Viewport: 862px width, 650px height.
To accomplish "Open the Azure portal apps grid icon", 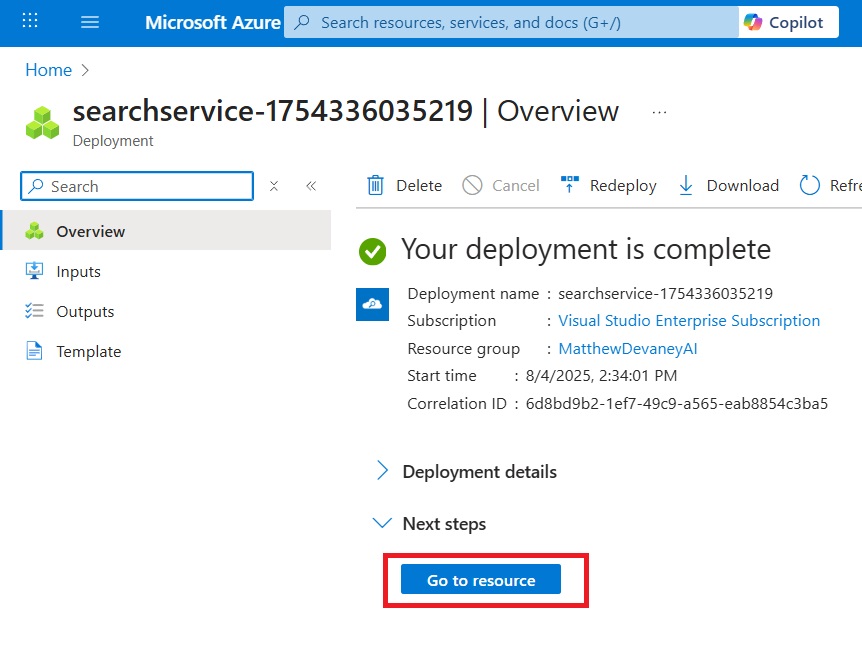I will 30,21.
